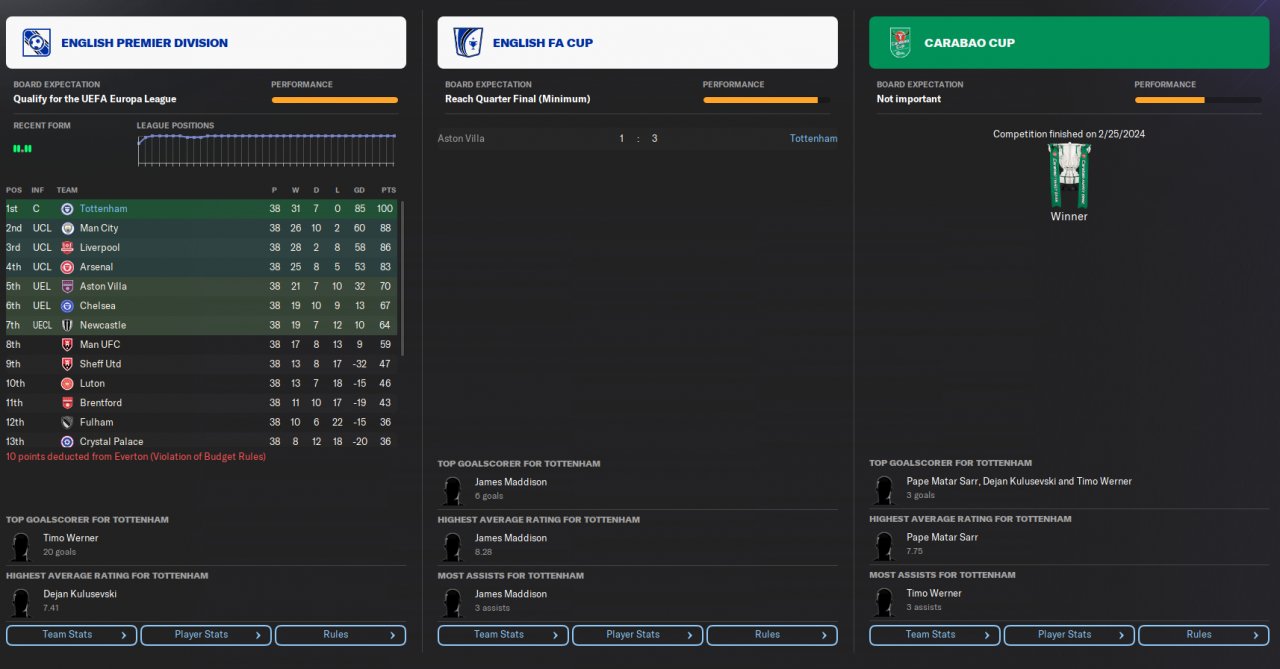Click the recent form green indicators
The width and height of the screenshot is (1280, 669).
tap(22, 148)
